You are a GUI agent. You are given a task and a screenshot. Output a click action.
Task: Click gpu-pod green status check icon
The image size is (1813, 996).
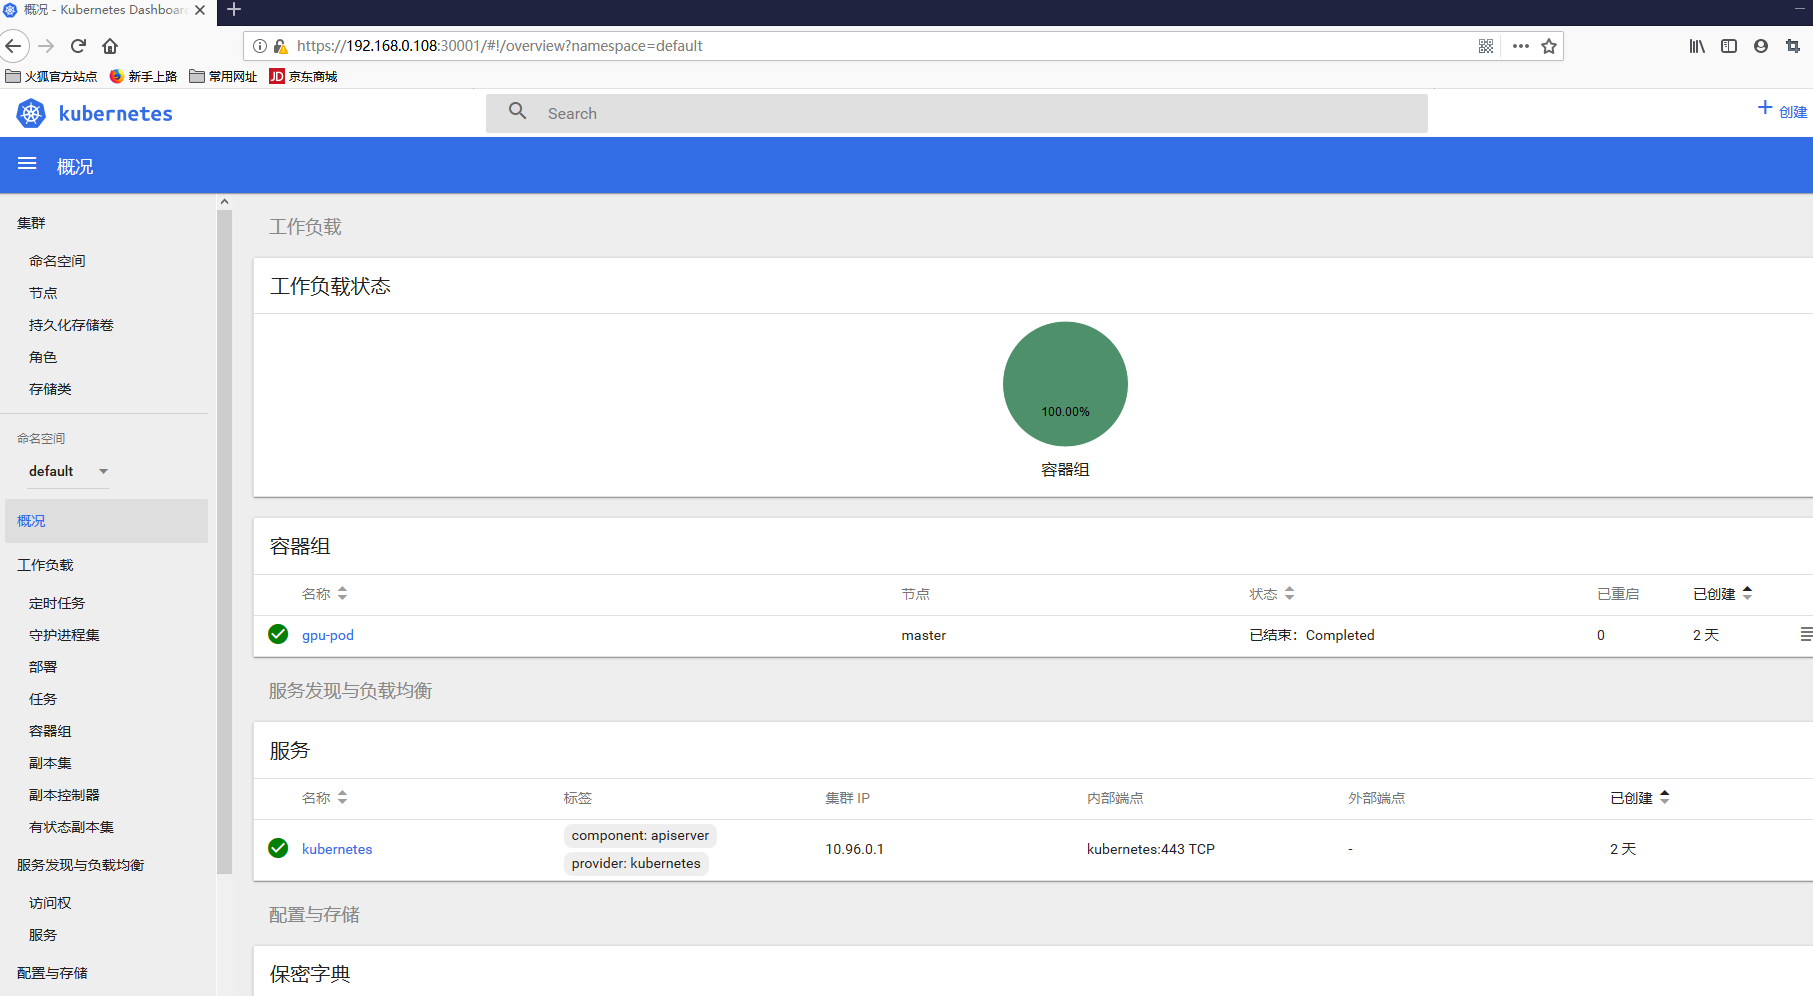click(278, 634)
